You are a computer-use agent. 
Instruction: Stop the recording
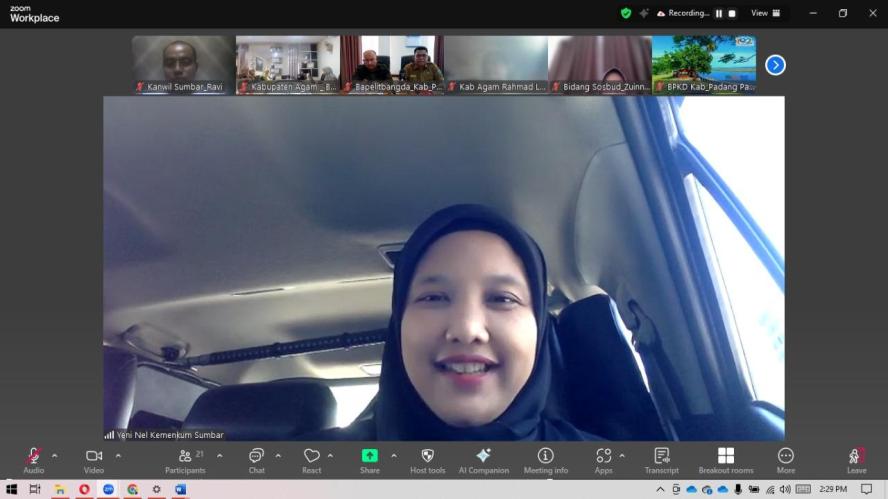(x=732, y=13)
